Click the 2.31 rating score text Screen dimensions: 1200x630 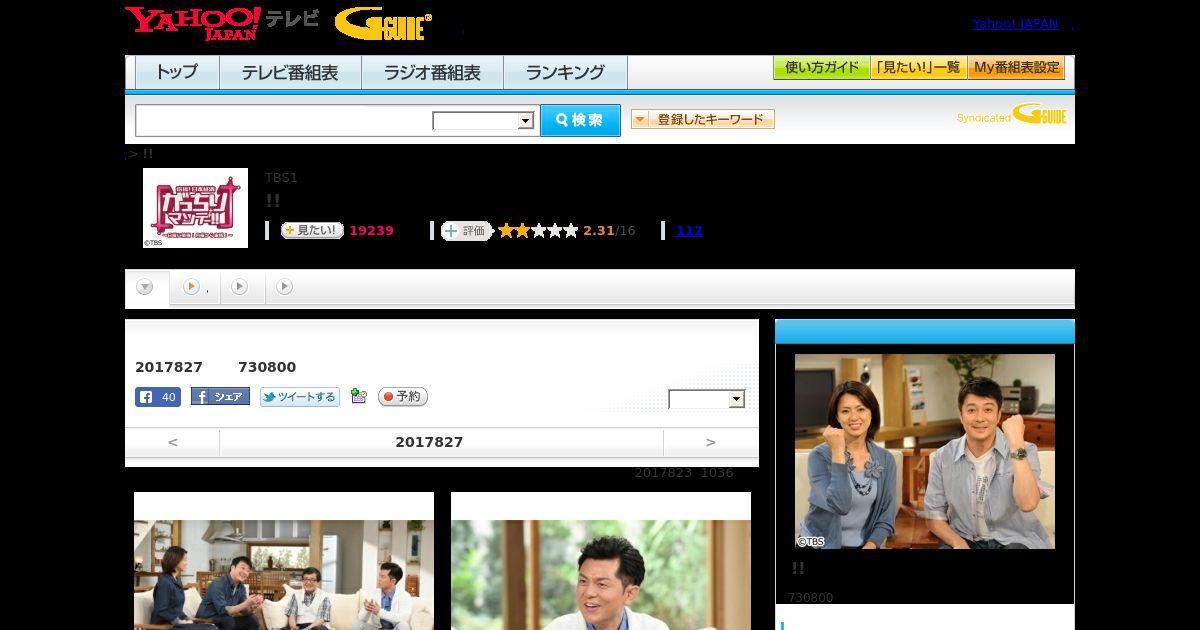[599, 231]
